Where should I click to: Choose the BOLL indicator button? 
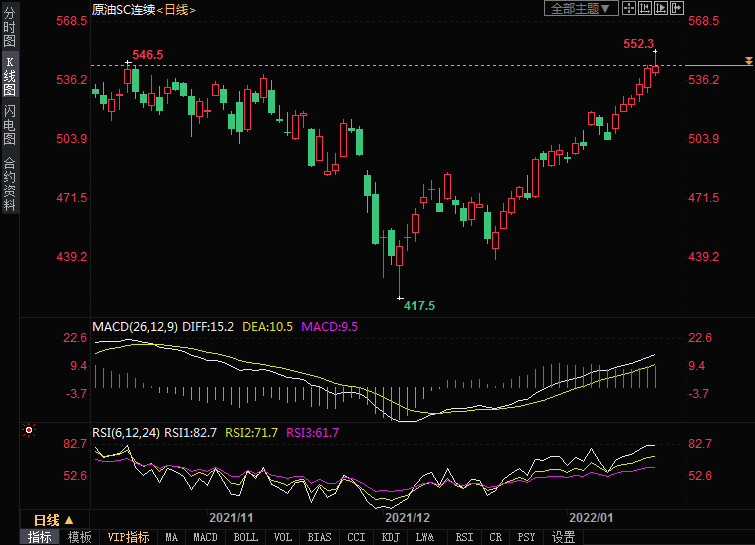245,537
